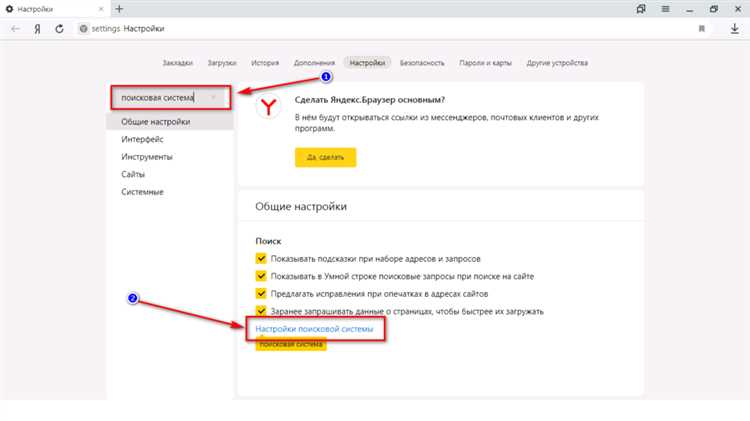This screenshot has height=421, width=750.
Task: Select Интерфейс in the sidebar
Action: click(142, 139)
